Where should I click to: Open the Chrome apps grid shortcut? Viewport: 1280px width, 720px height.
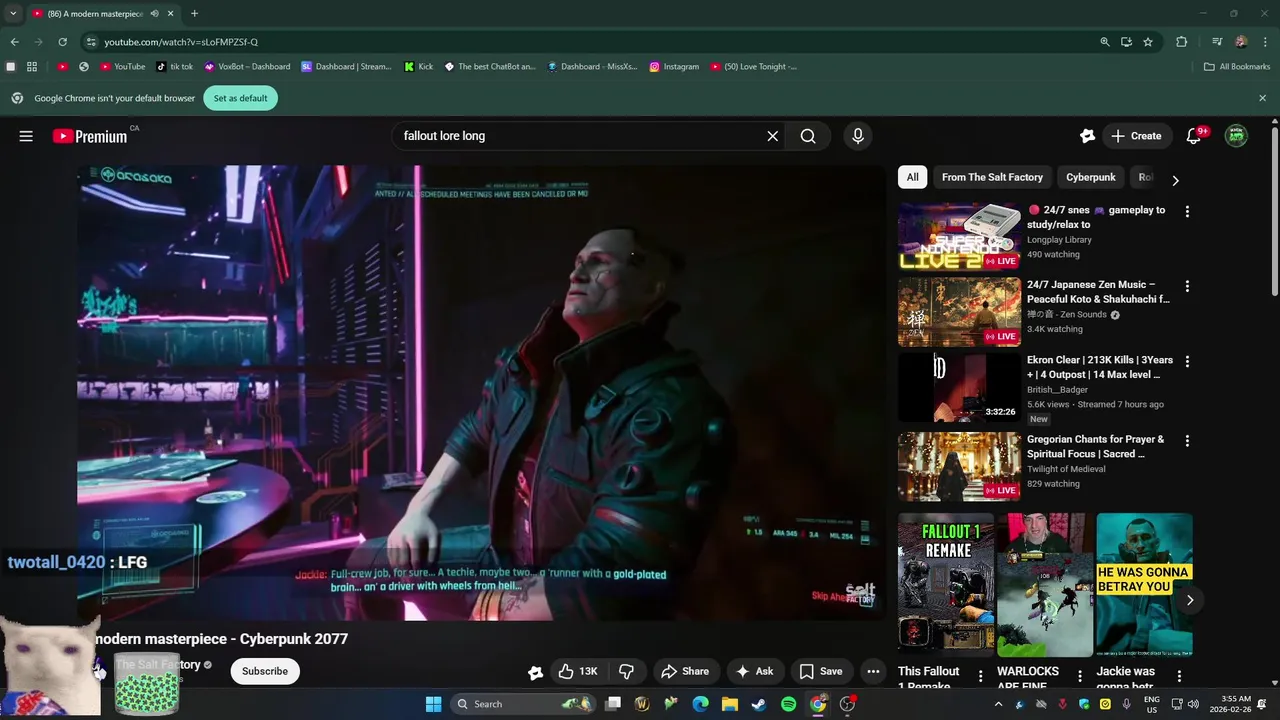pyautogui.click(x=32, y=67)
